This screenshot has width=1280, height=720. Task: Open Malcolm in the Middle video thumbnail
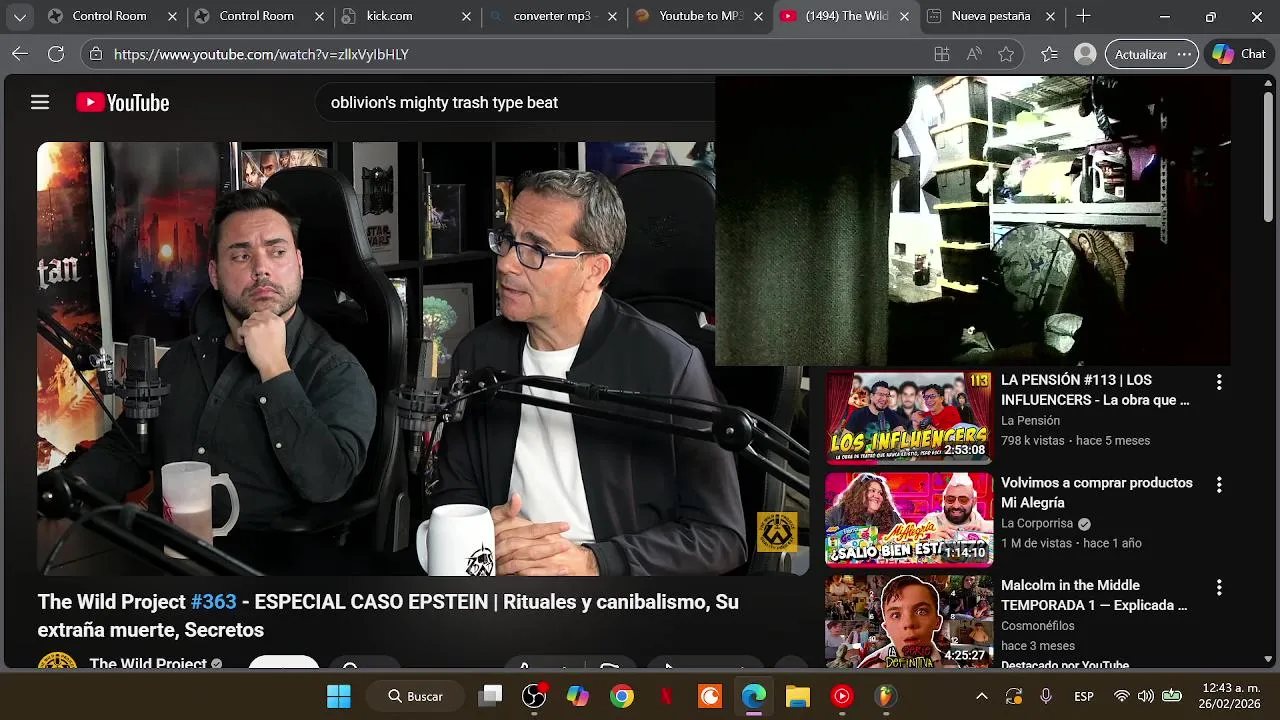(909, 620)
